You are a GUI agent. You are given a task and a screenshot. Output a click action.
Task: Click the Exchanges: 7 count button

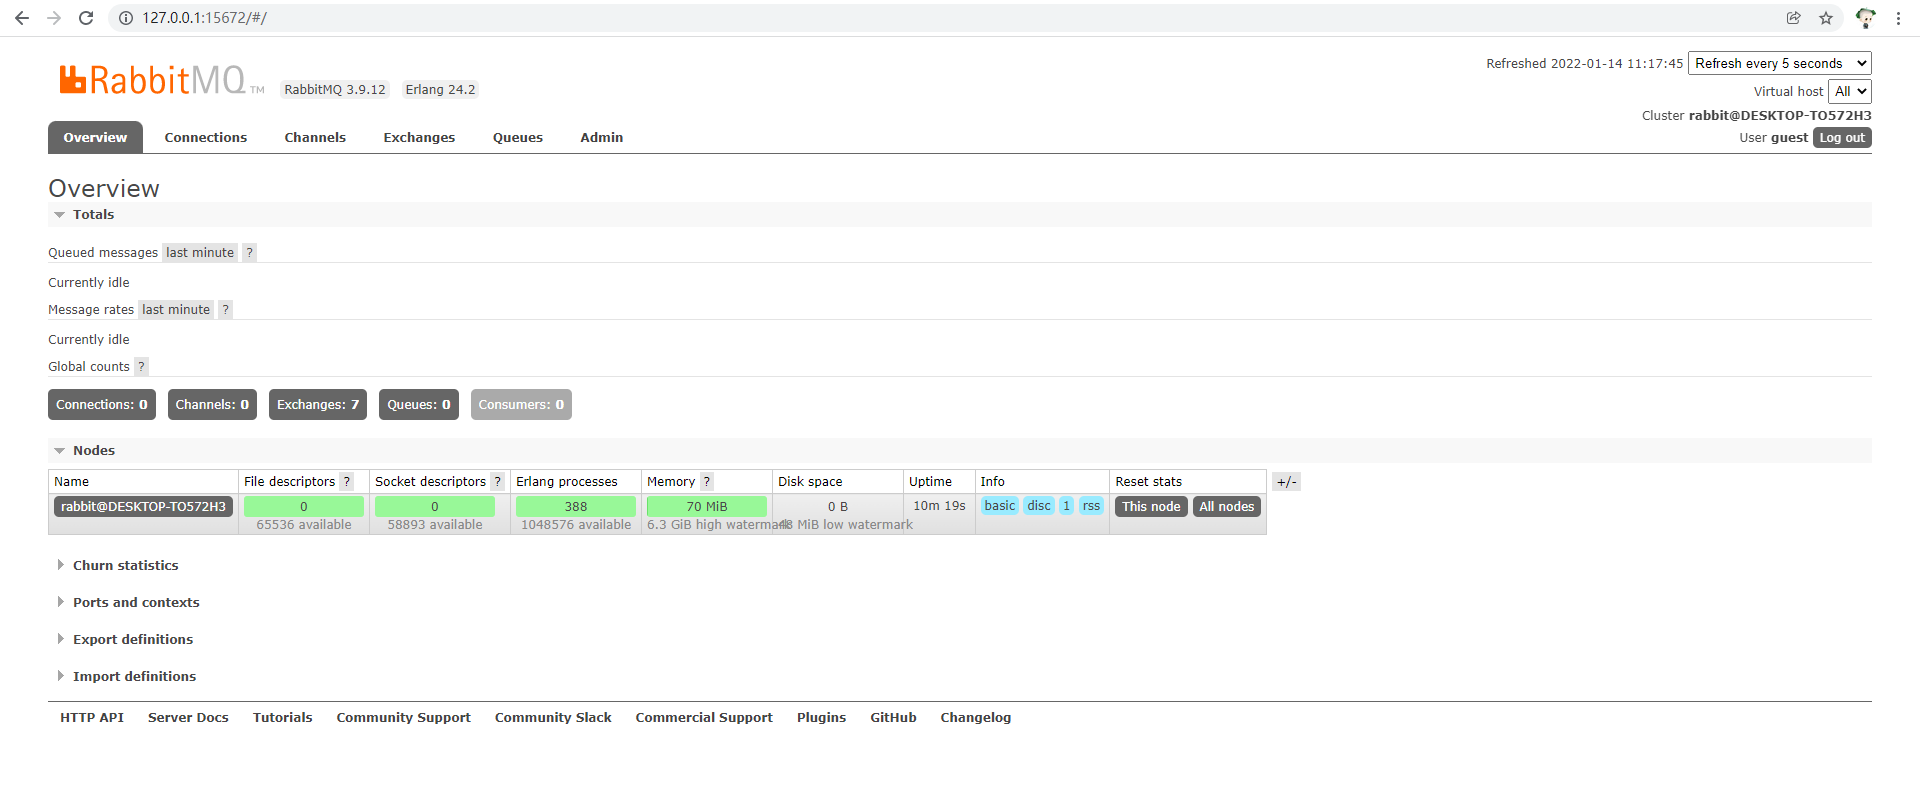click(x=318, y=405)
